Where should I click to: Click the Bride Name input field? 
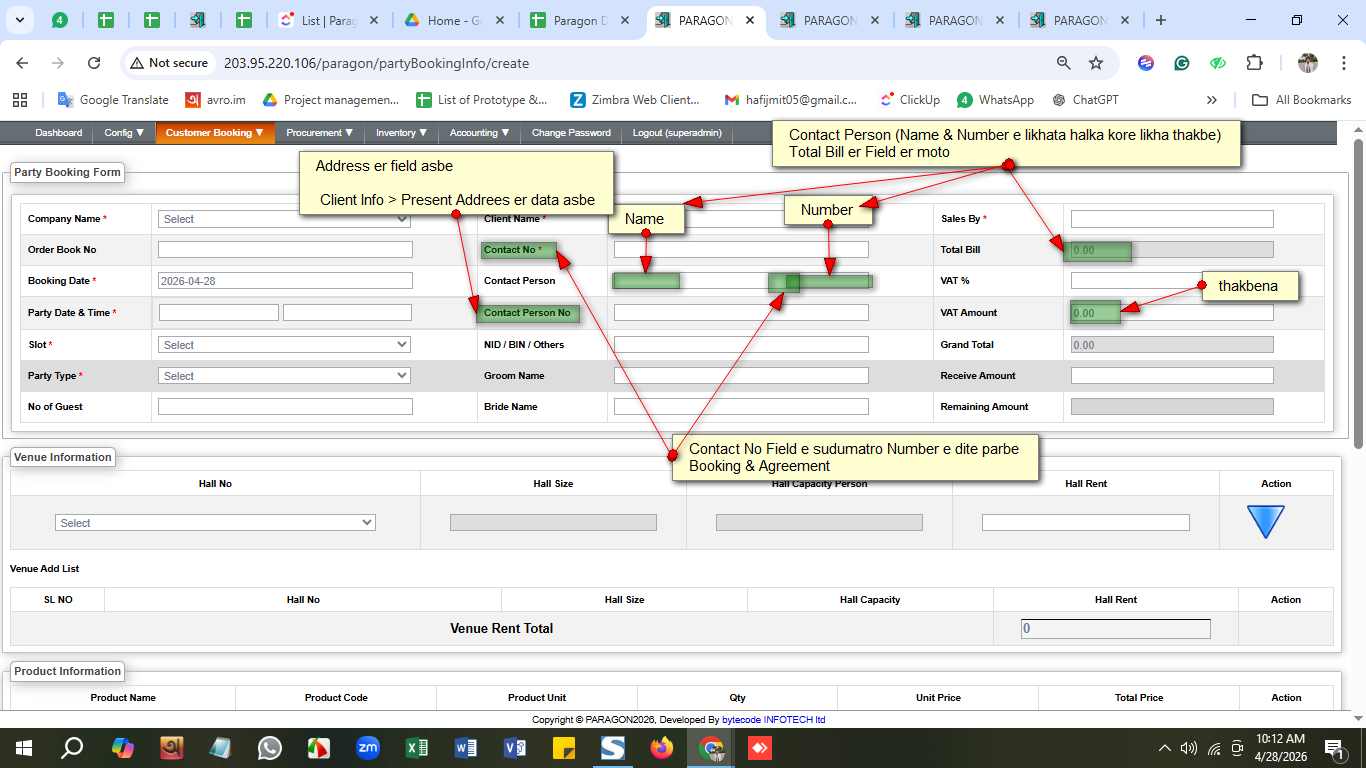(x=741, y=407)
